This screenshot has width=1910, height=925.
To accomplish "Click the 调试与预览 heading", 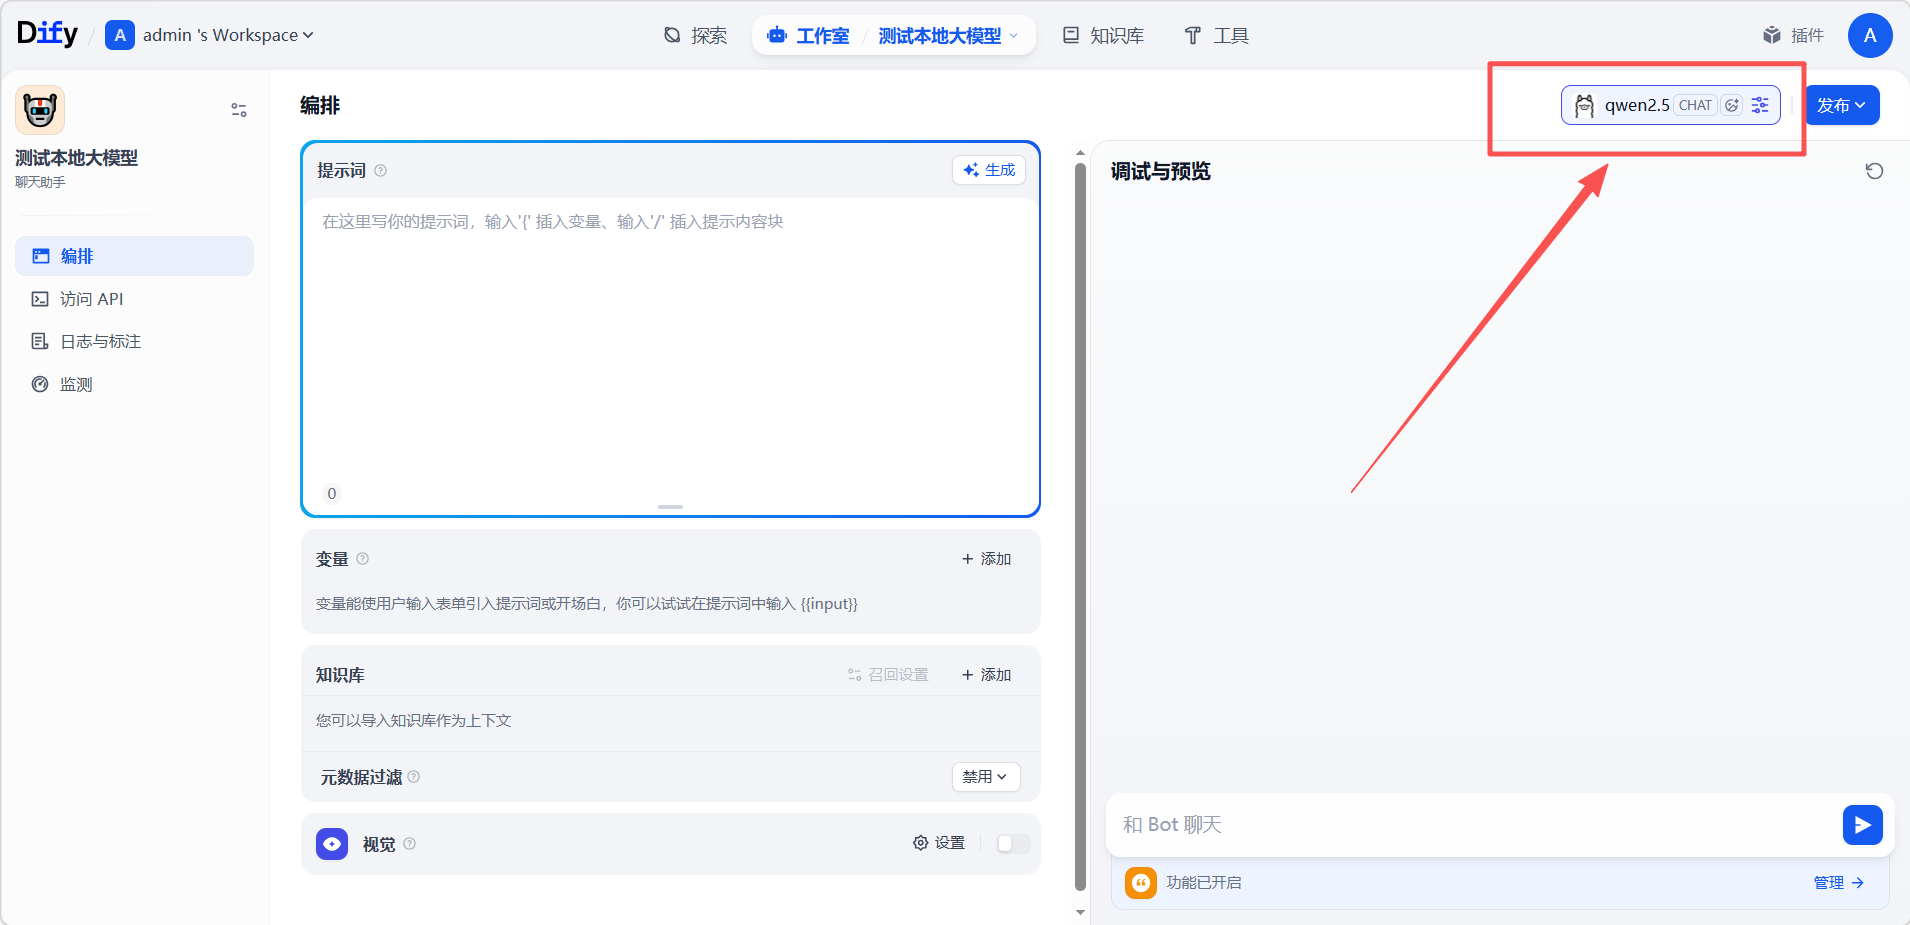I will tap(1160, 171).
